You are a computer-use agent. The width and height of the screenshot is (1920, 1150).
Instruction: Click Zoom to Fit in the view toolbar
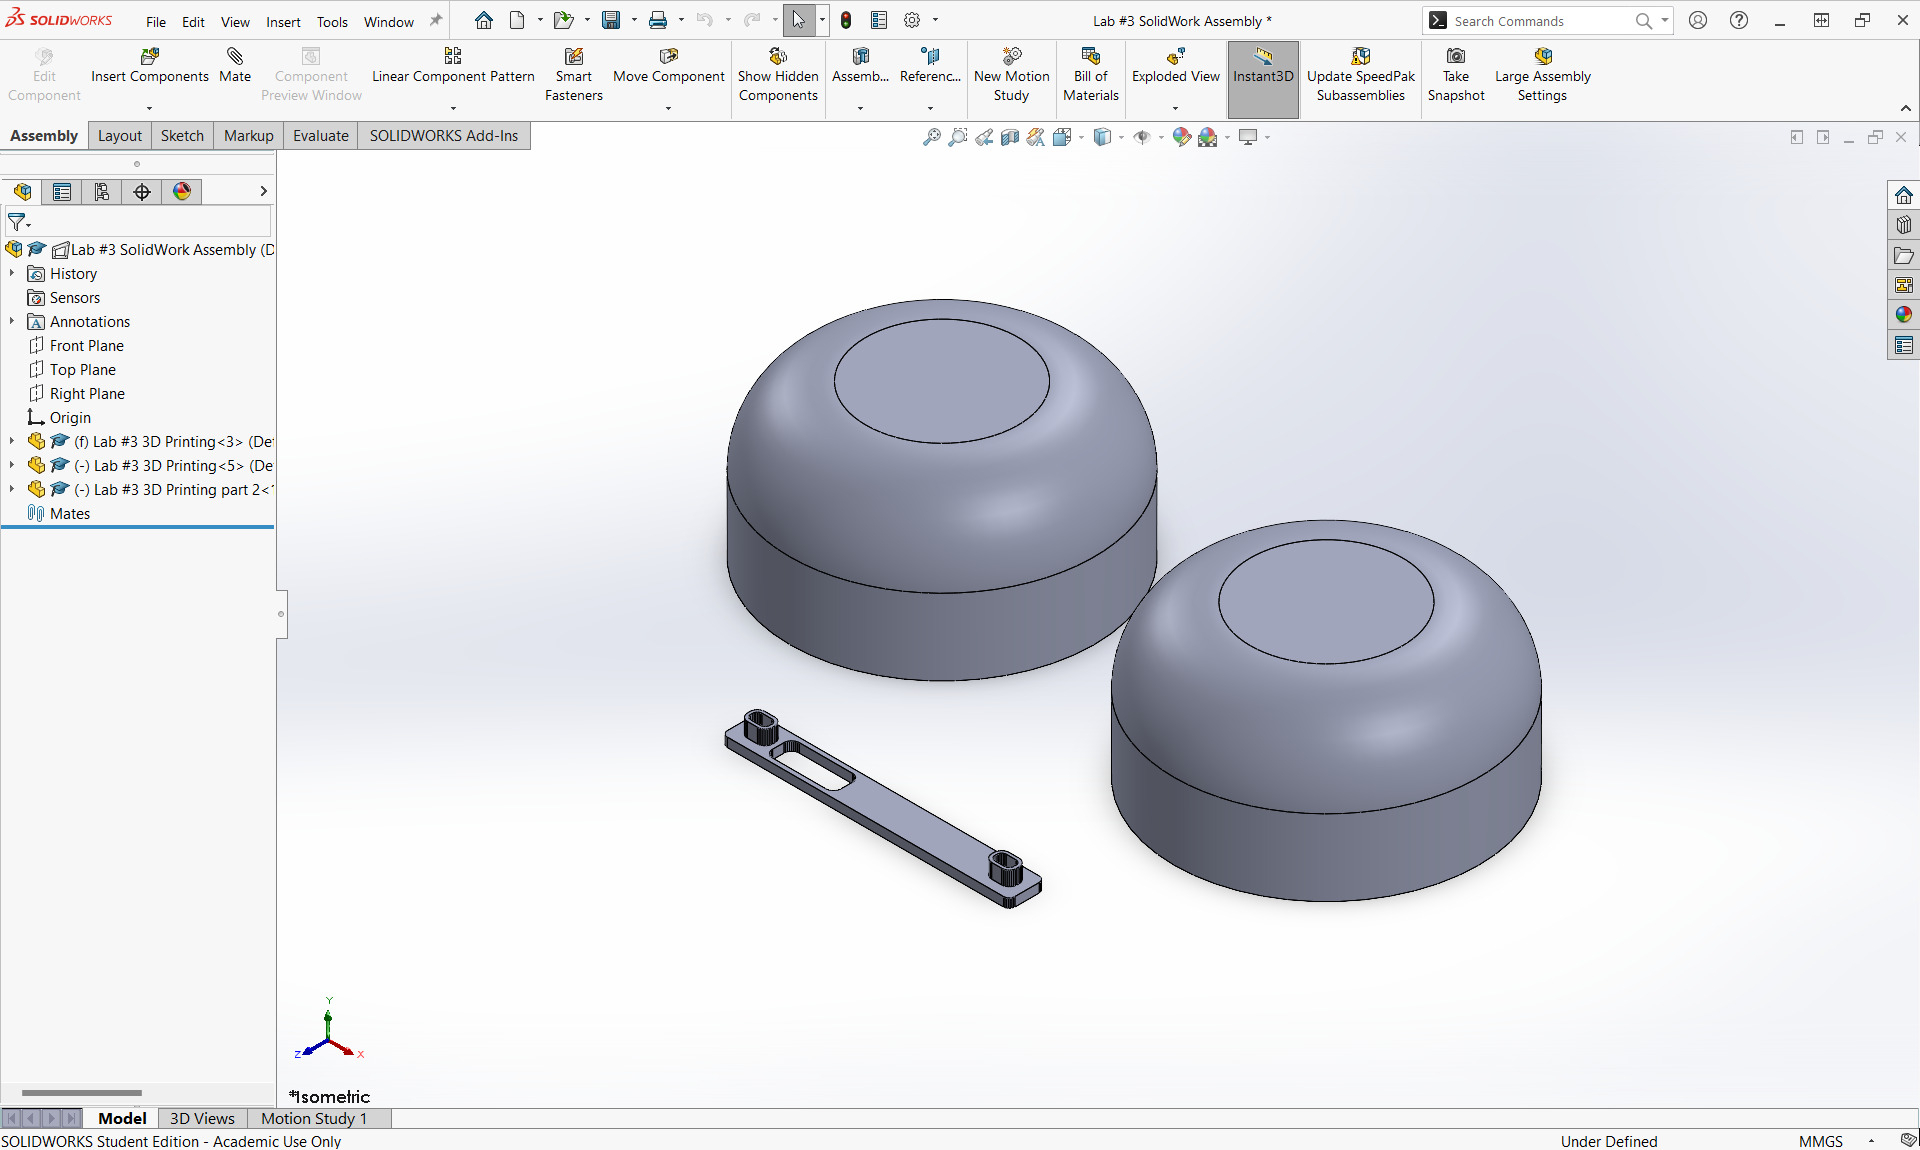tap(931, 137)
